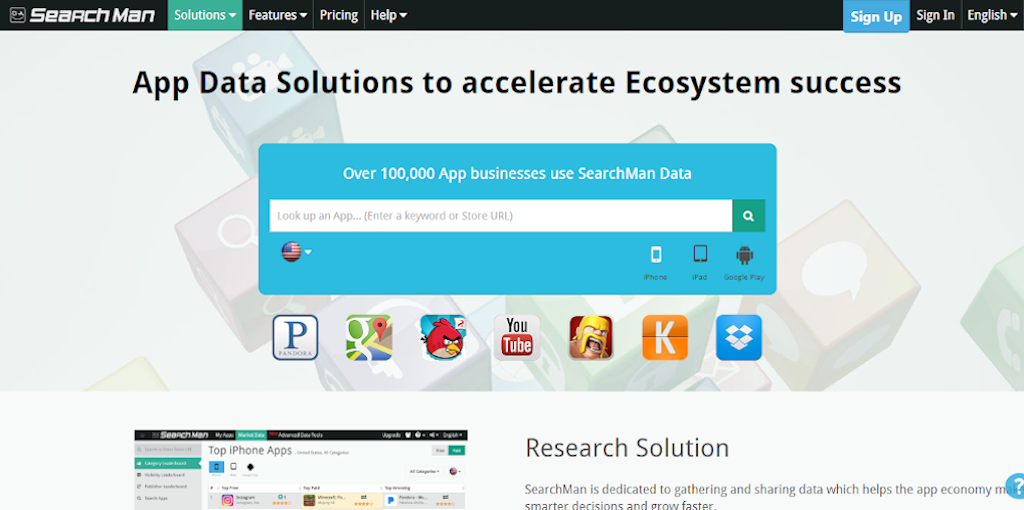Expand the Help menu
This screenshot has width=1024, height=510.
pyautogui.click(x=389, y=15)
